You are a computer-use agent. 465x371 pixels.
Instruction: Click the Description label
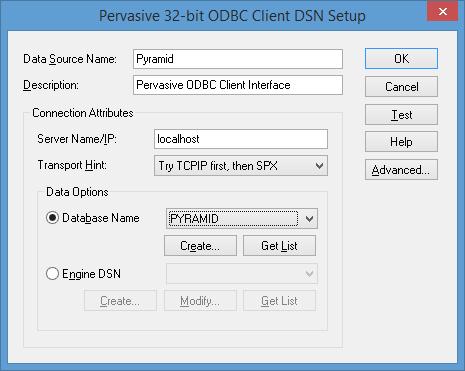pos(51,85)
